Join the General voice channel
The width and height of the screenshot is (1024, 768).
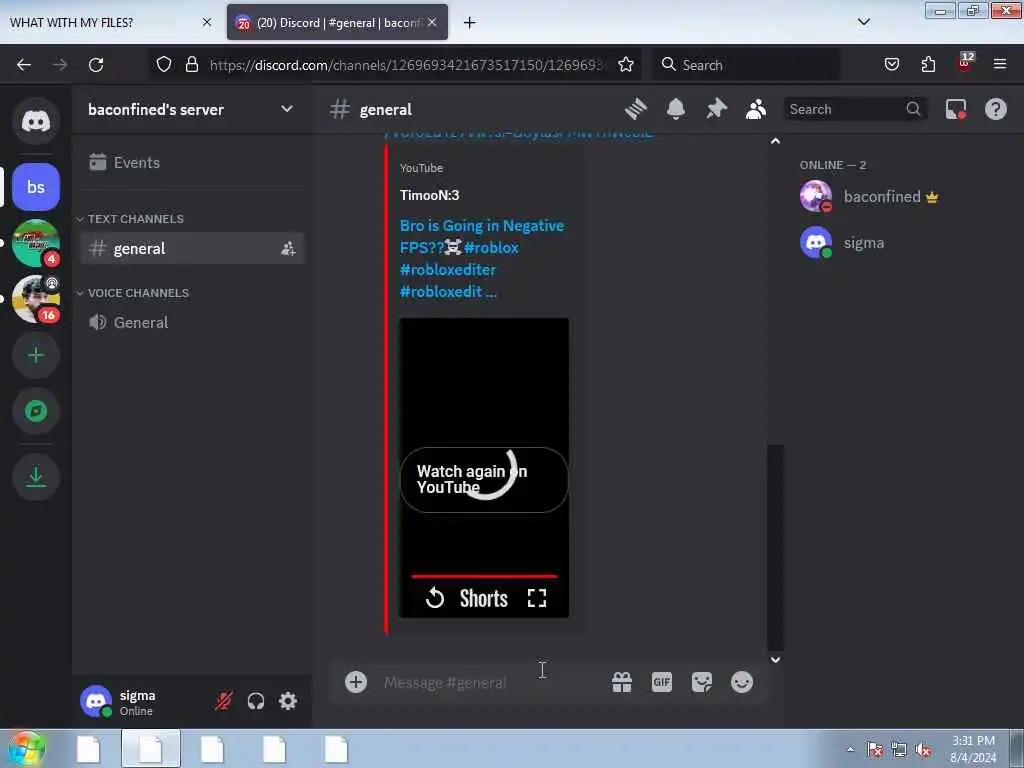(191, 323)
